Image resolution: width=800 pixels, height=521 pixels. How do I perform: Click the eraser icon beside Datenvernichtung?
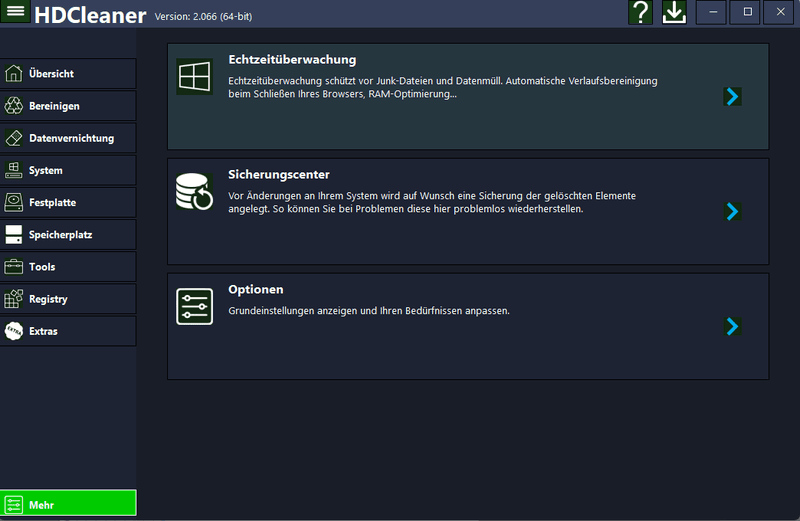14,138
